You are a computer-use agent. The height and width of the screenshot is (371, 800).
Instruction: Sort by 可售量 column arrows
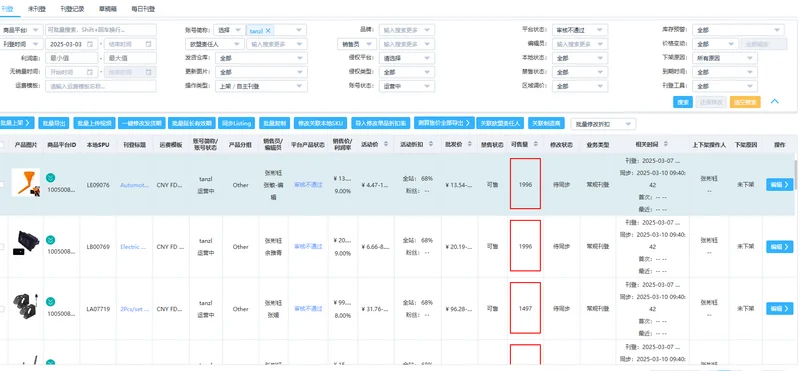tap(535, 145)
